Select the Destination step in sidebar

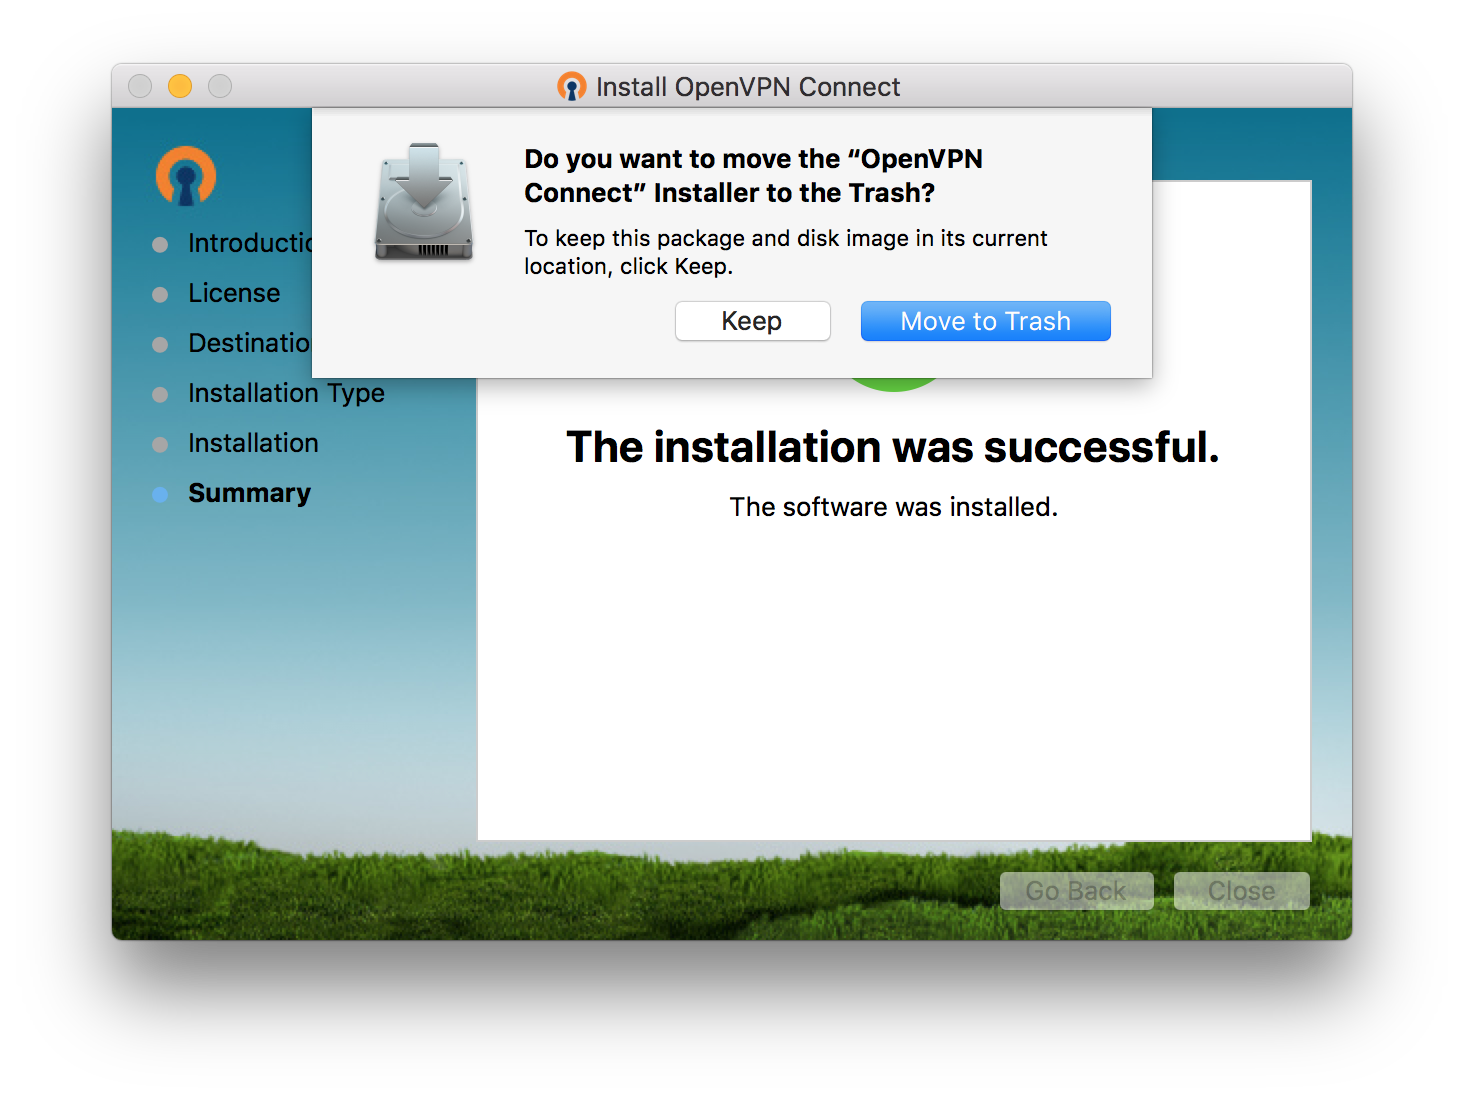249,343
